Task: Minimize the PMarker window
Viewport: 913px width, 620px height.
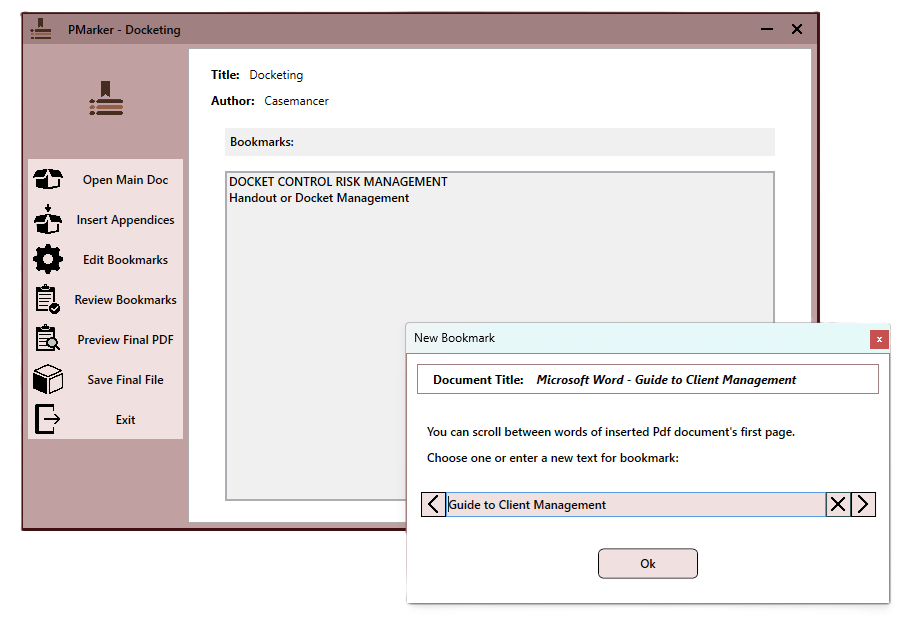Action: pos(767,29)
